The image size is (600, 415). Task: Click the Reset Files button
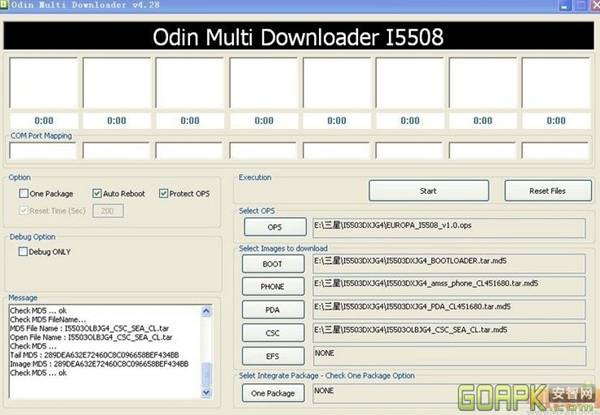(548, 190)
